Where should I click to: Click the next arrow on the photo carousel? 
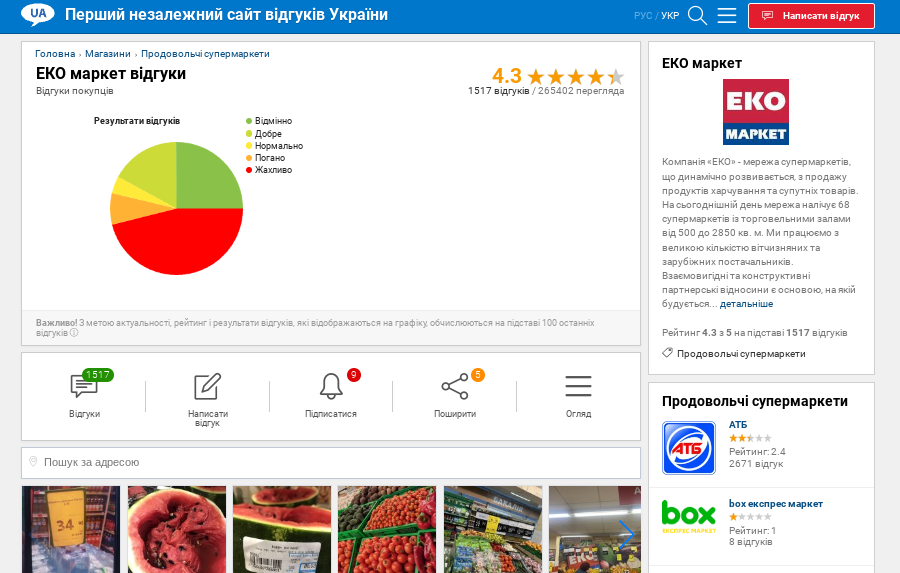coord(626,535)
